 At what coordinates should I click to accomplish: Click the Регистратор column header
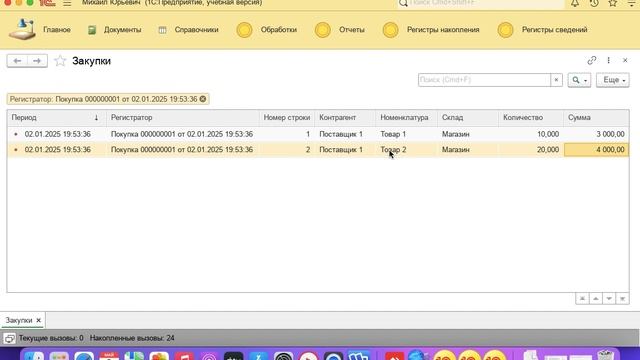click(182, 118)
